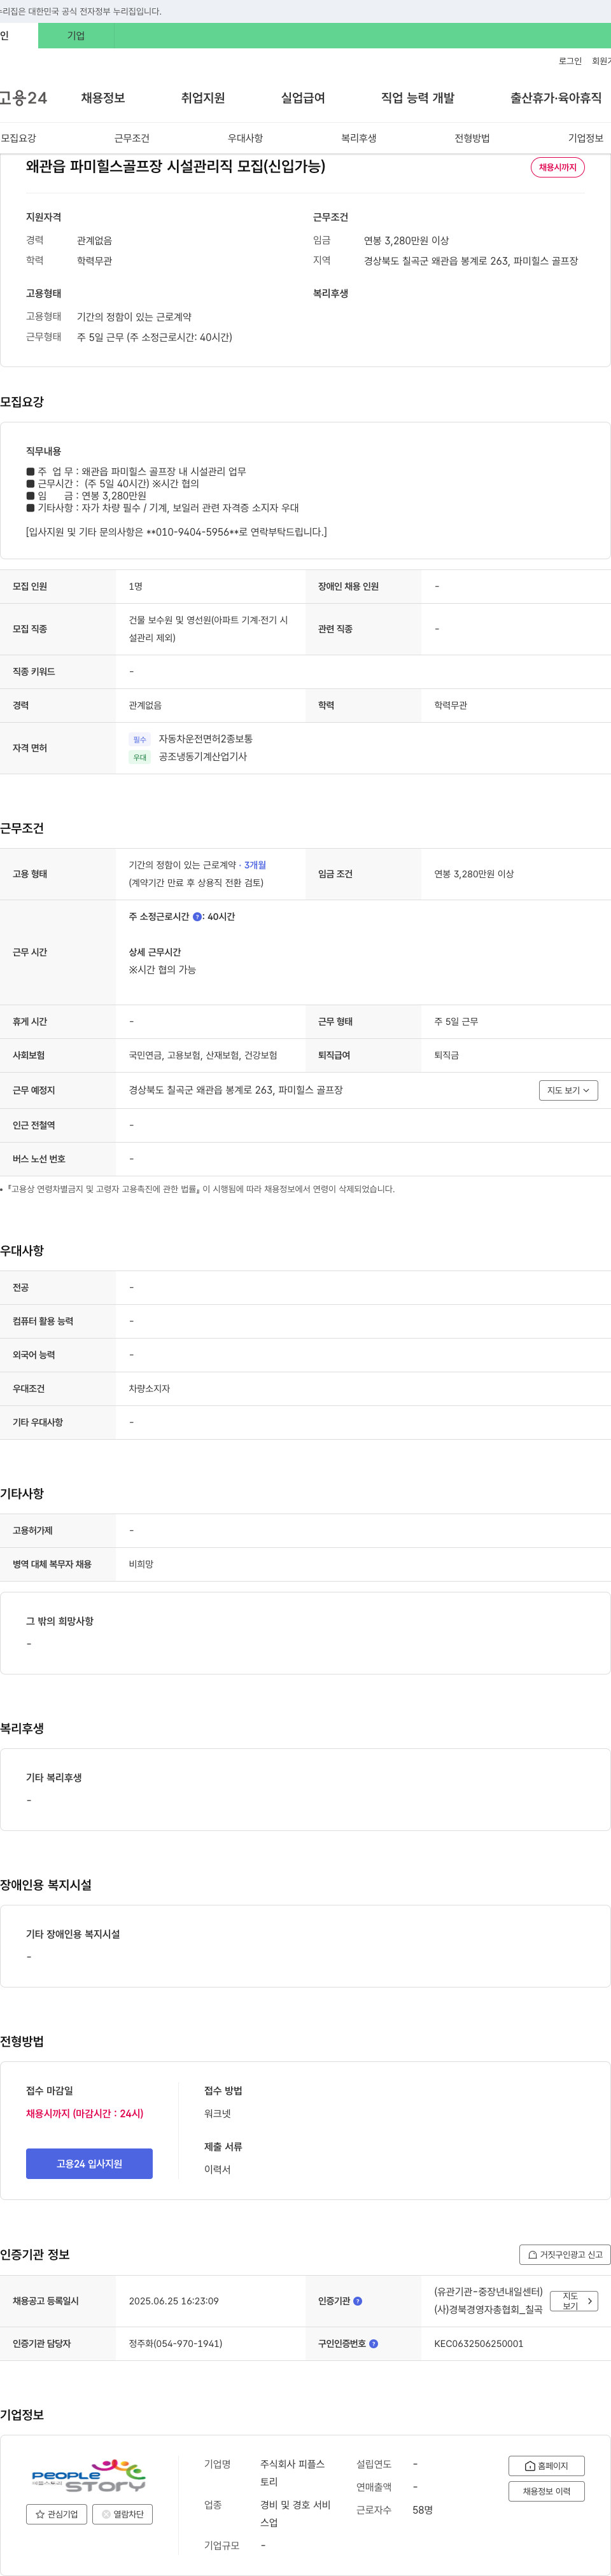This screenshot has height=2576, width=611.
Task: Jump to 모집요강 section tab
Action: pyautogui.click(x=18, y=138)
